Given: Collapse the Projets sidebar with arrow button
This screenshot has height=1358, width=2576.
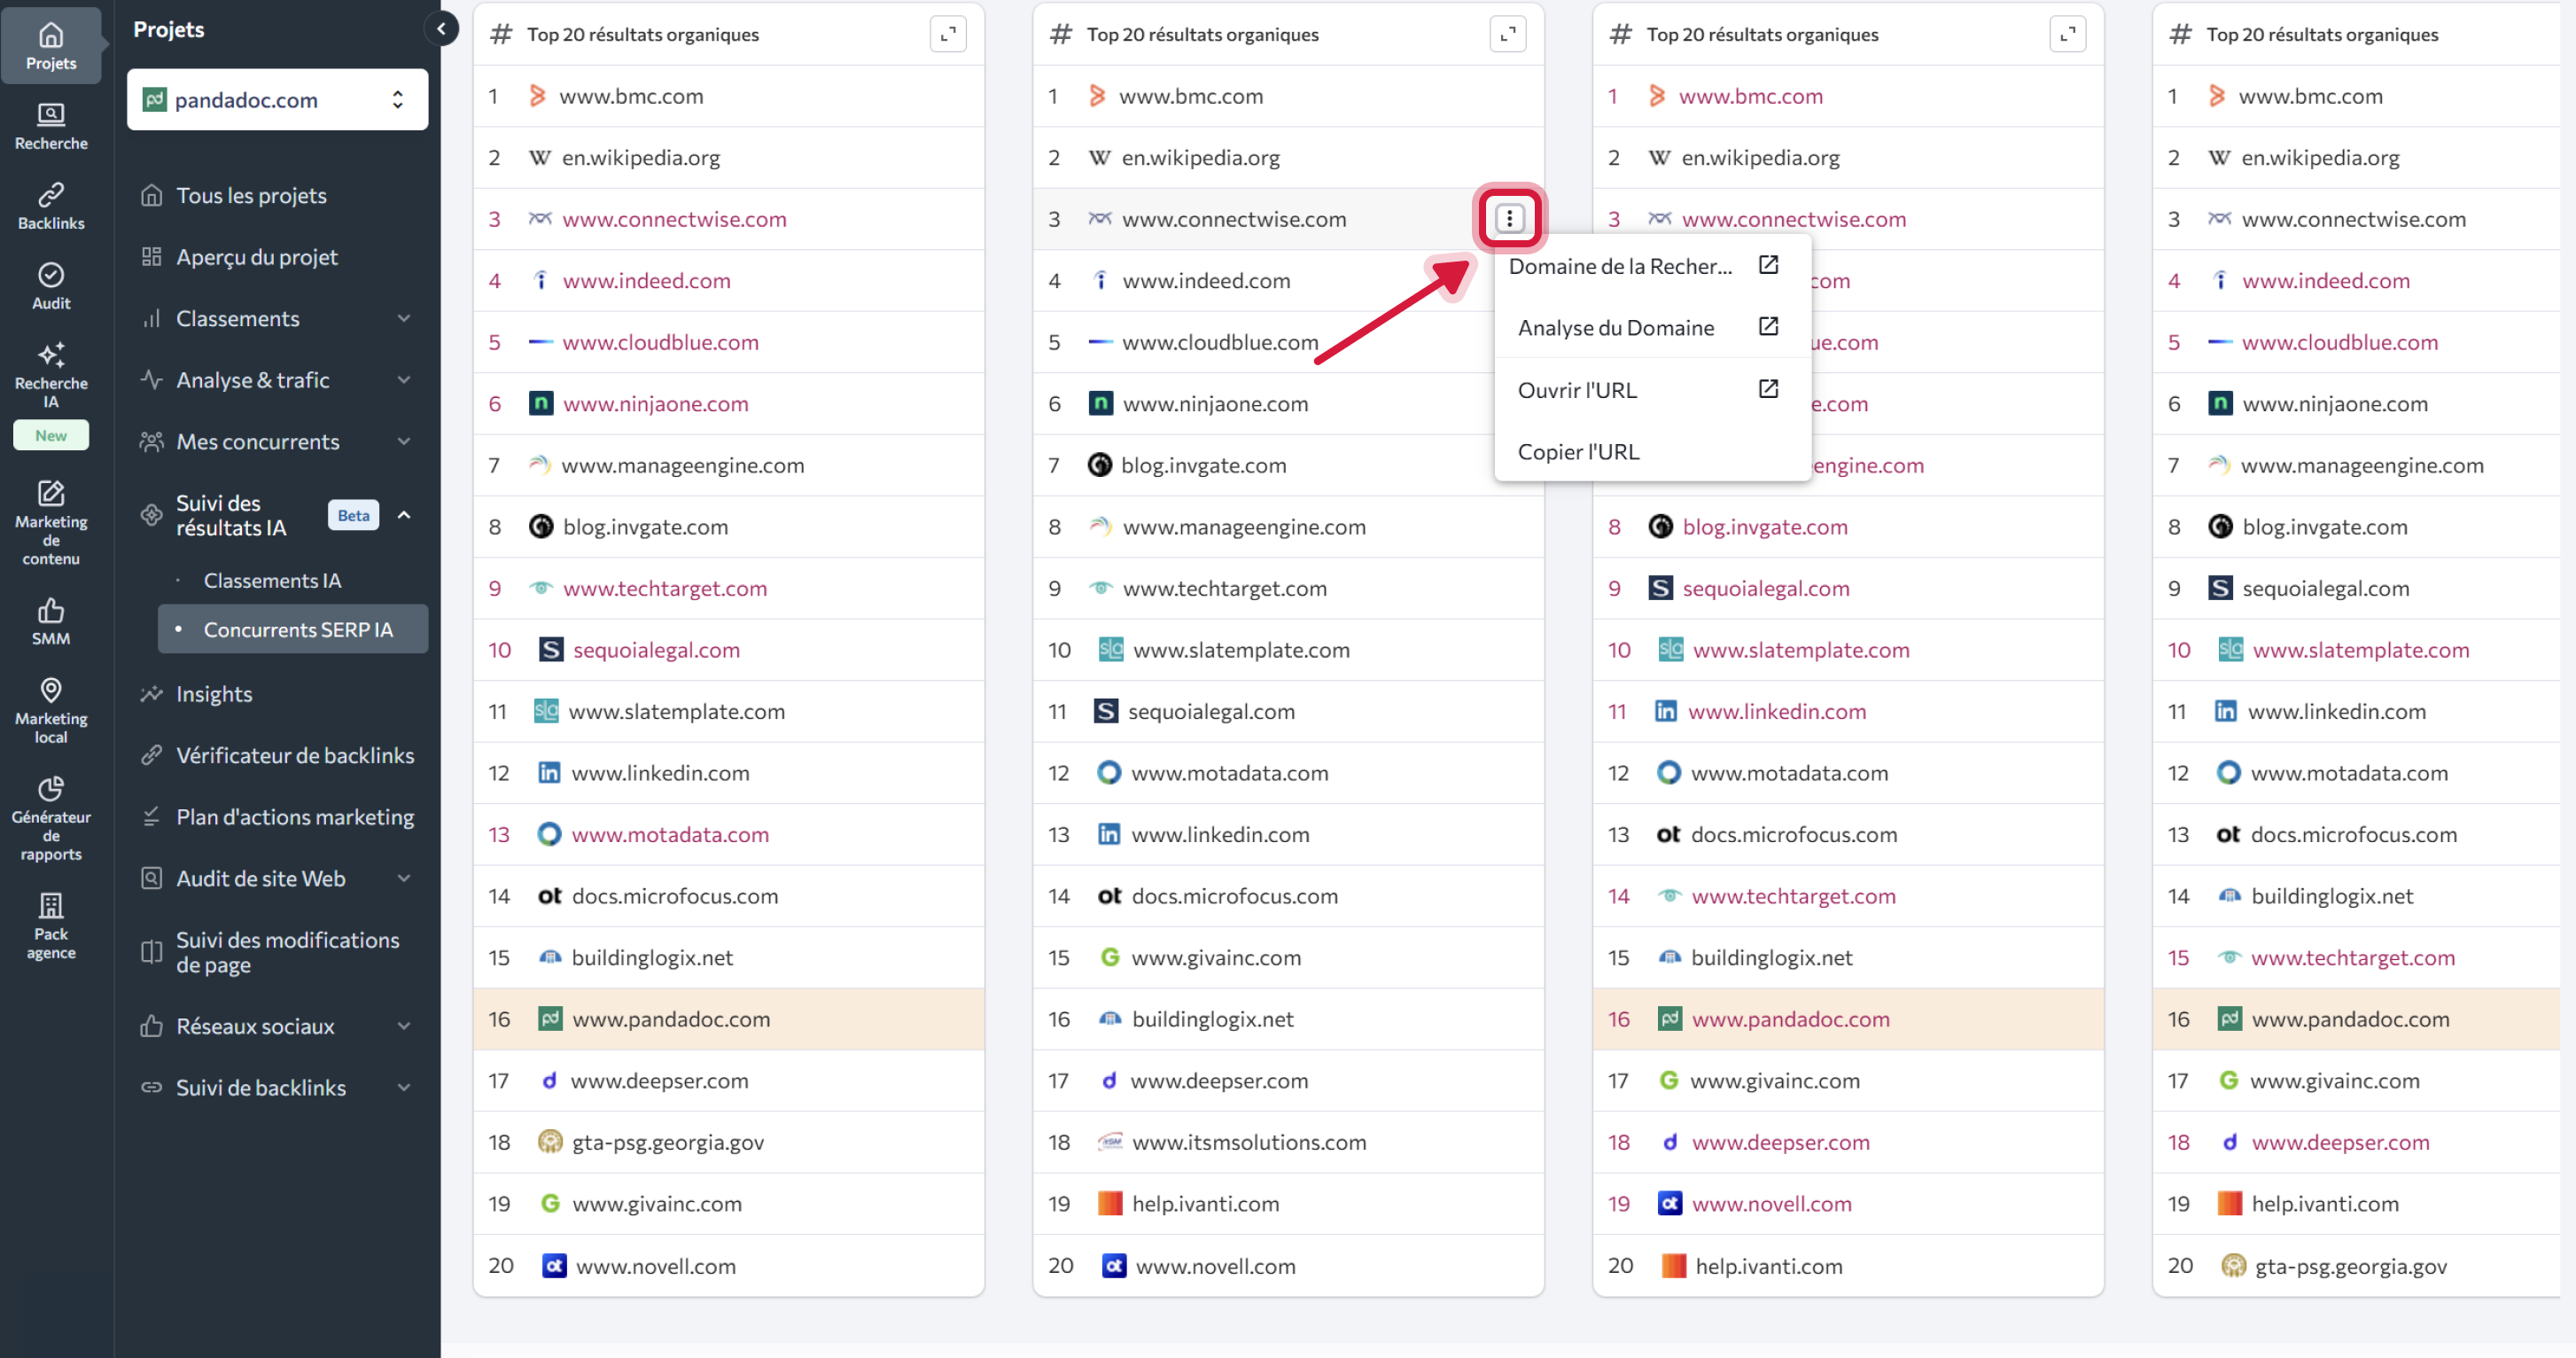Looking at the screenshot, I should [441, 29].
